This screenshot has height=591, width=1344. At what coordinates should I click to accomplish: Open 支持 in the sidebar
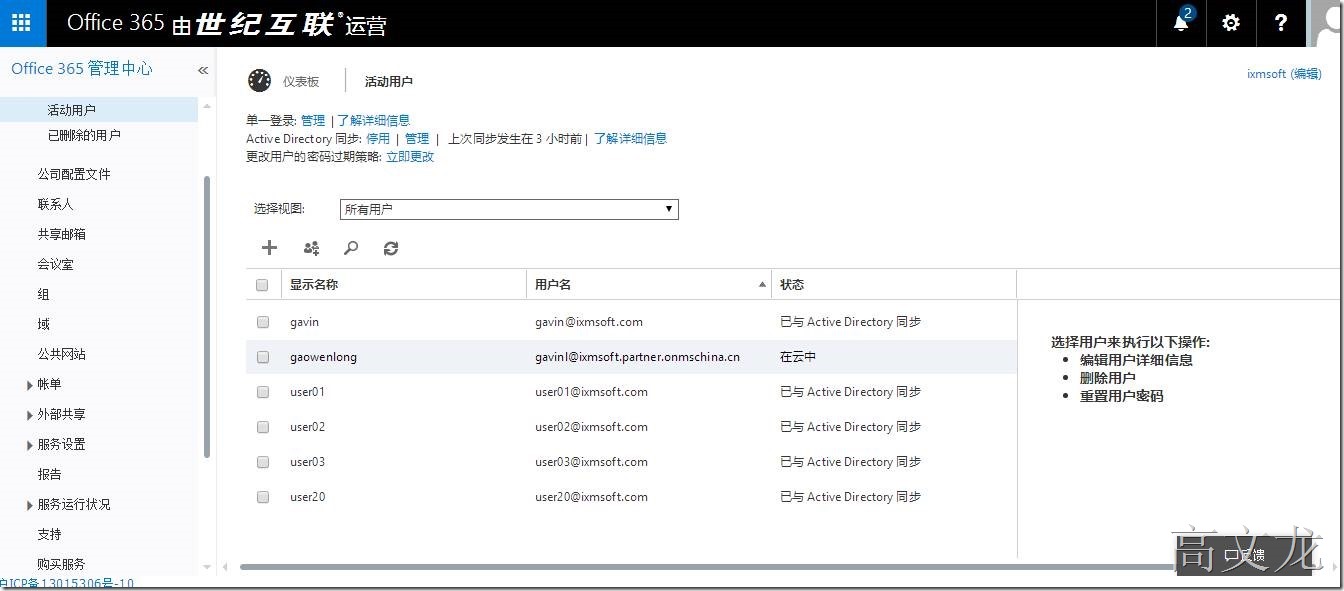(50, 534)
